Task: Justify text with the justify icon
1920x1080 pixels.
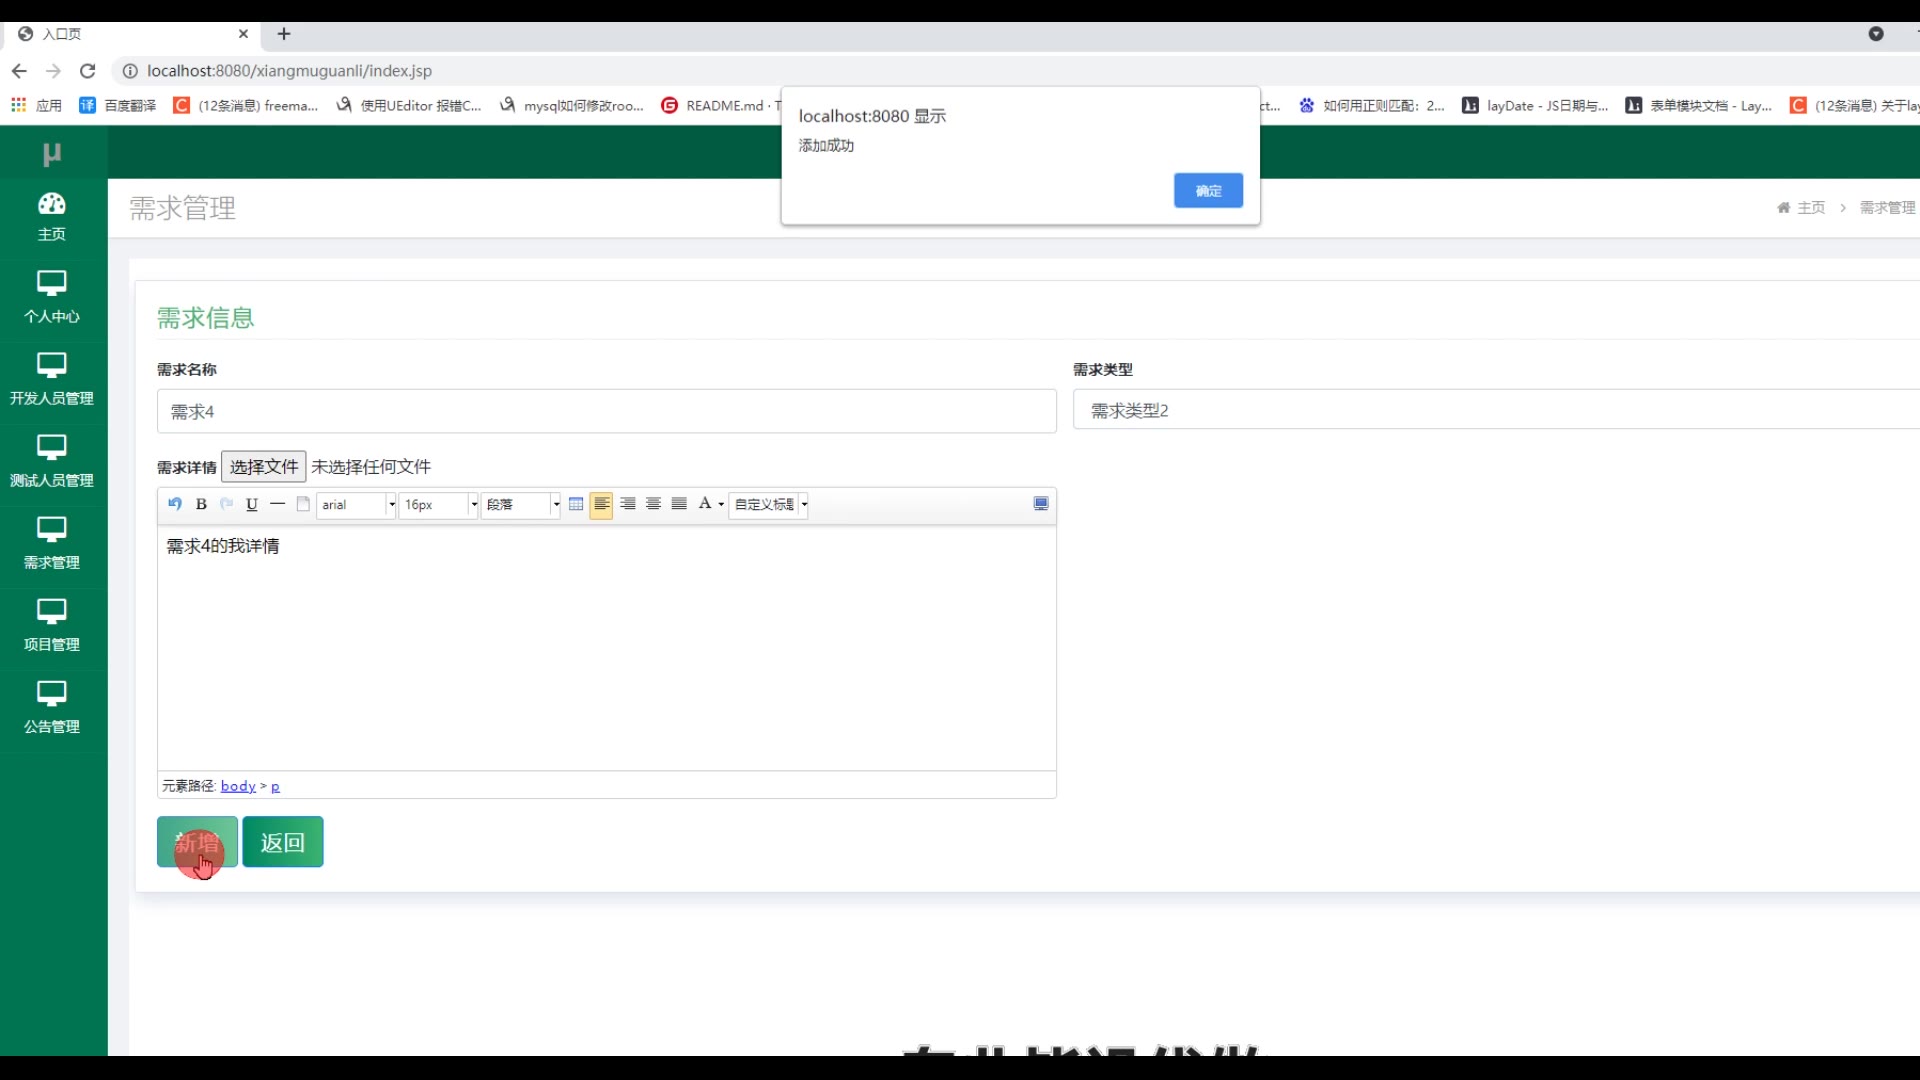Action: [679, 504]
